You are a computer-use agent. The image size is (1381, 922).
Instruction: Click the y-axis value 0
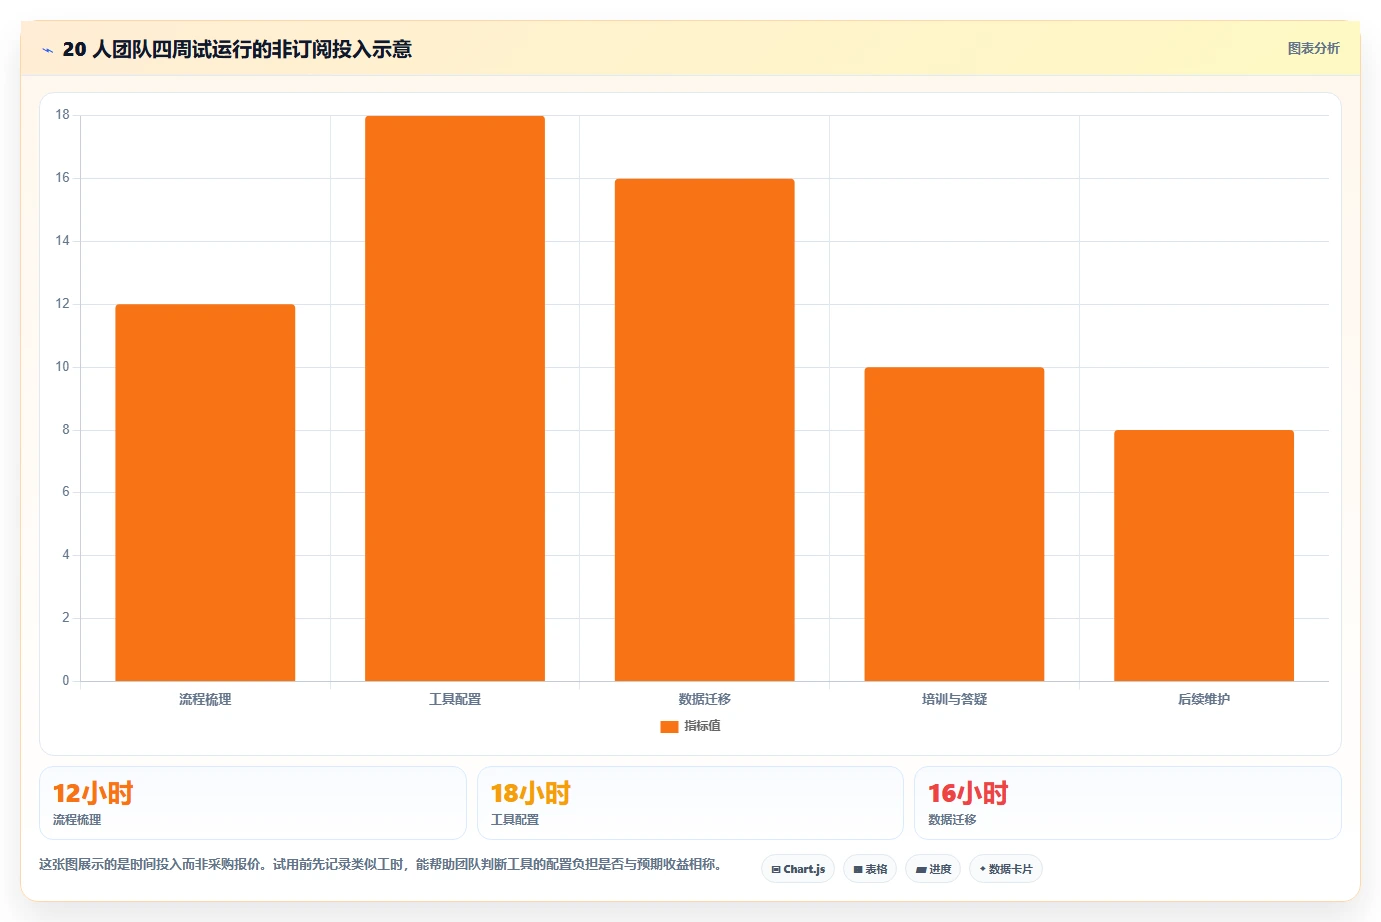click(66, 681)
